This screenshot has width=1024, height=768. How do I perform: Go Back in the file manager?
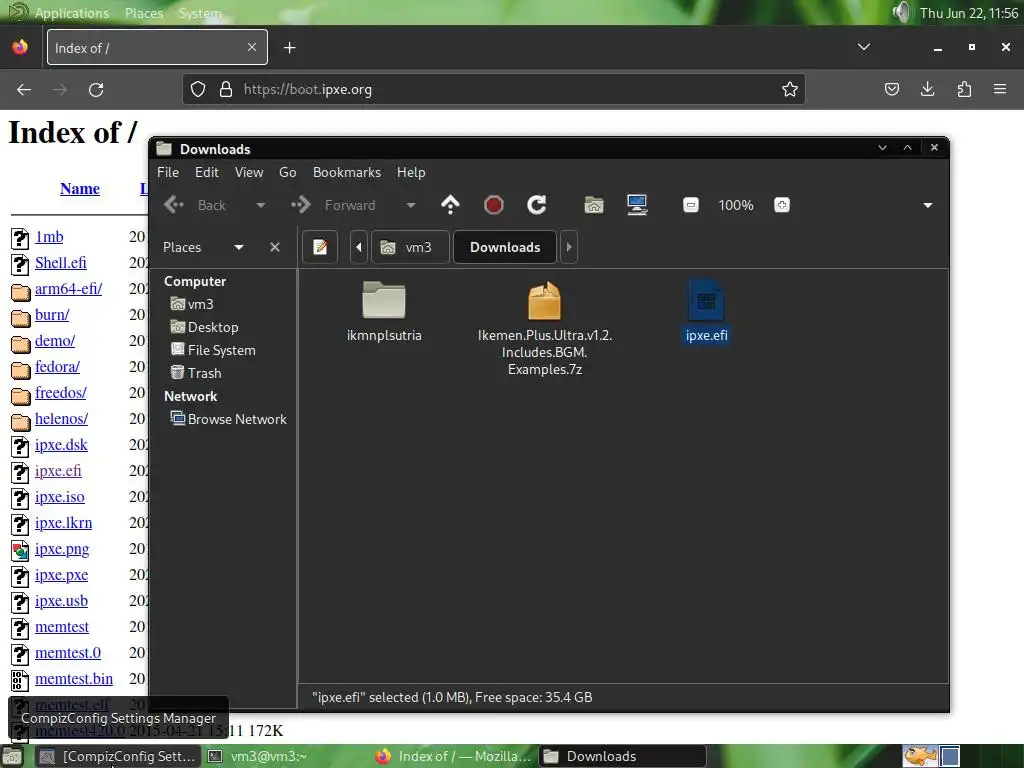[x=194, y=205]
